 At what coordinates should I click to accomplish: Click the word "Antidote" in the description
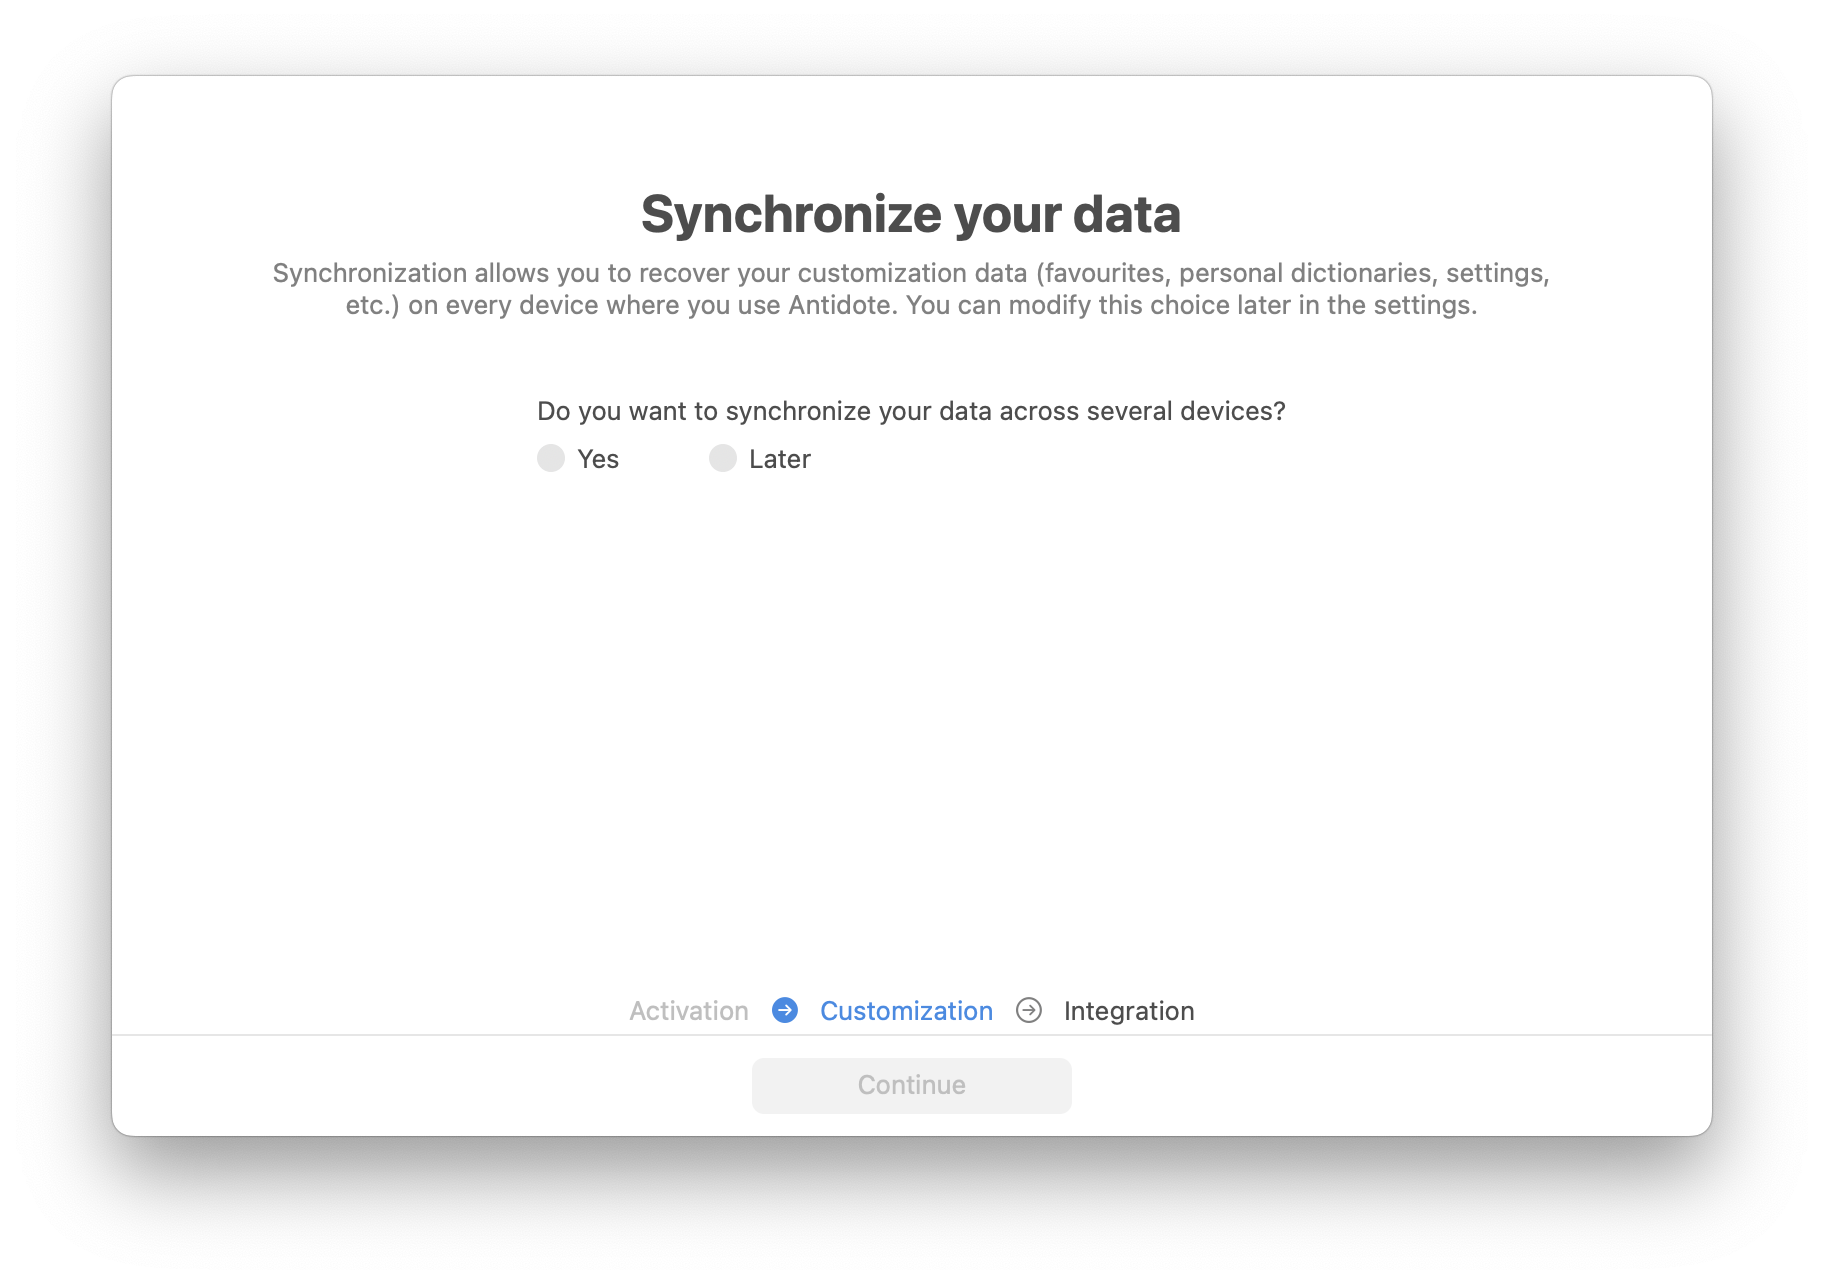842,305
